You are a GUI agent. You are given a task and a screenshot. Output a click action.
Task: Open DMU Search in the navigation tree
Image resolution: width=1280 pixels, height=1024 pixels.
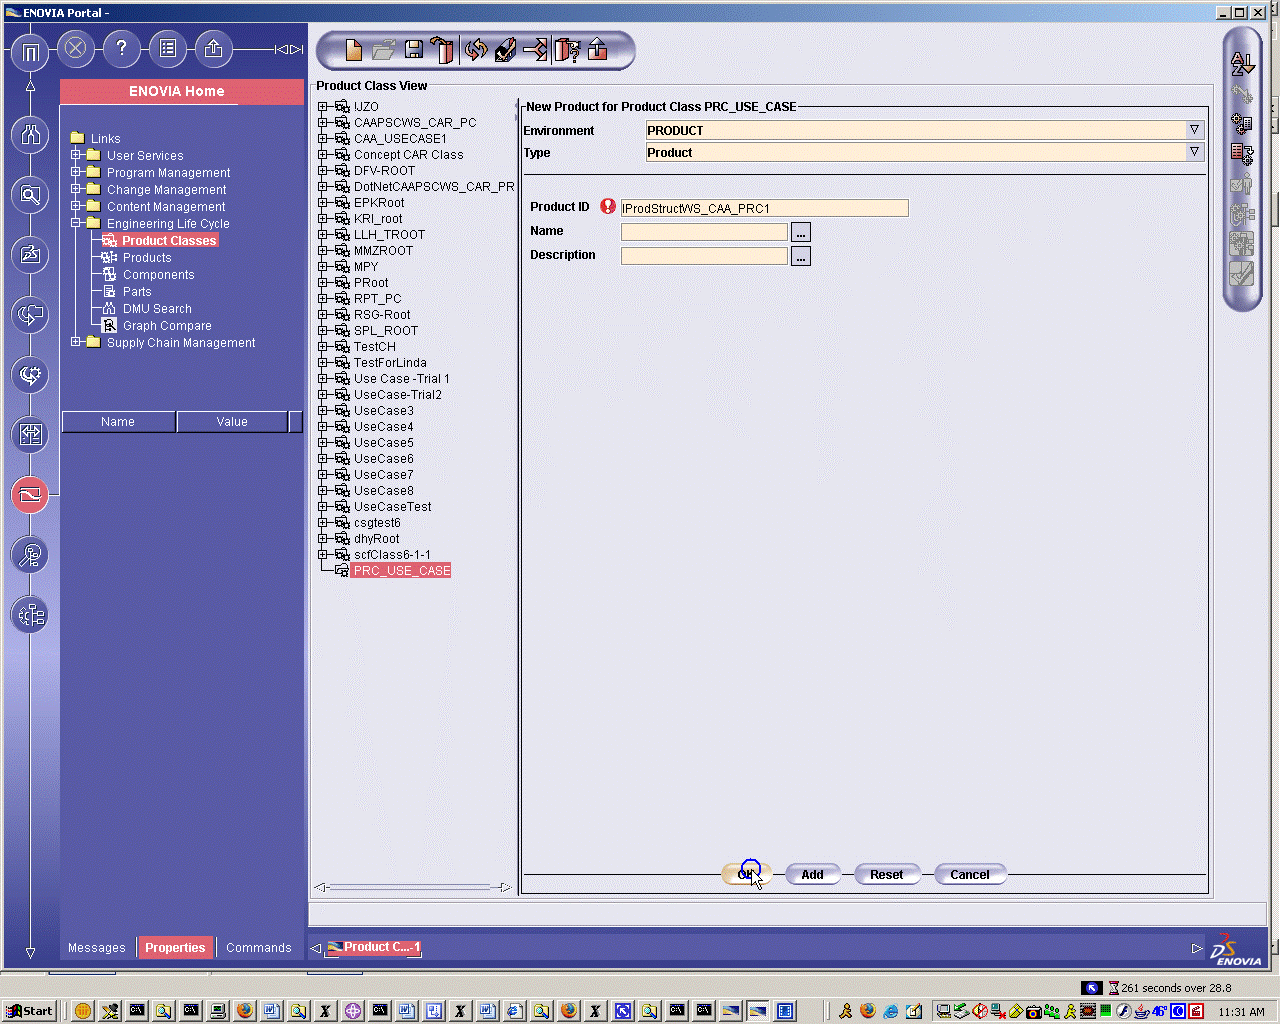(157, 309)
